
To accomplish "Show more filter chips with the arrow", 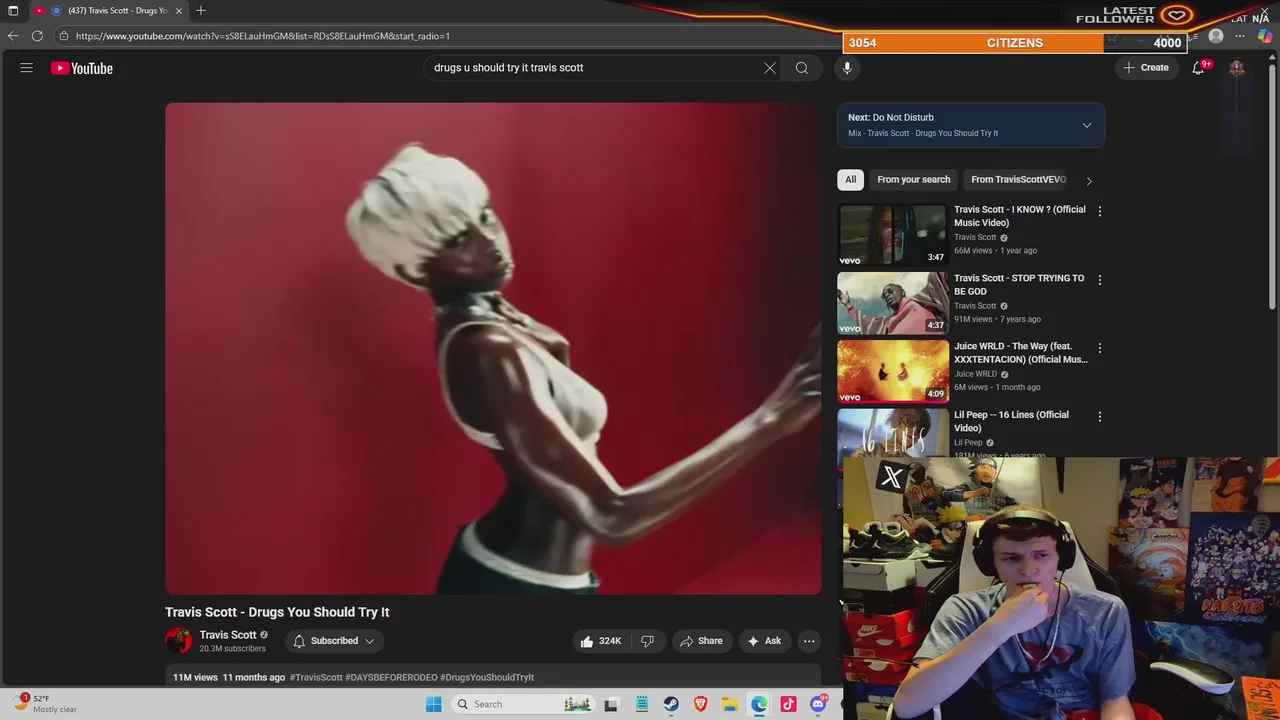I will 1089,181.
